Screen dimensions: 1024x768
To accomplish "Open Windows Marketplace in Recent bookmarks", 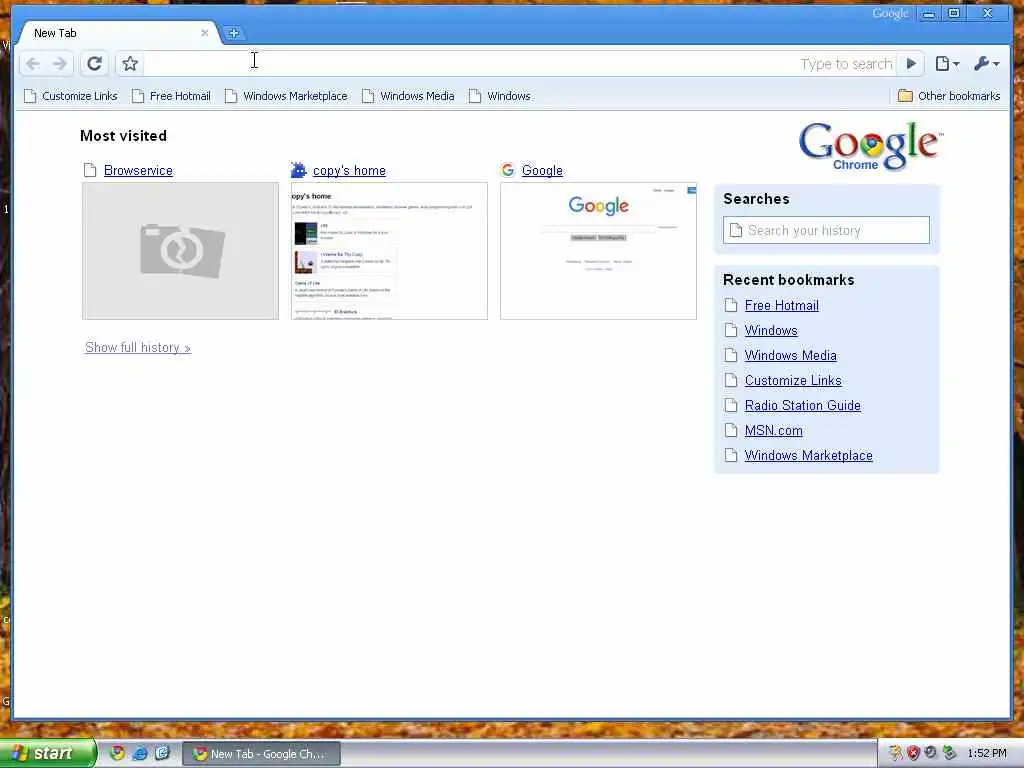I will coord(808,456).
